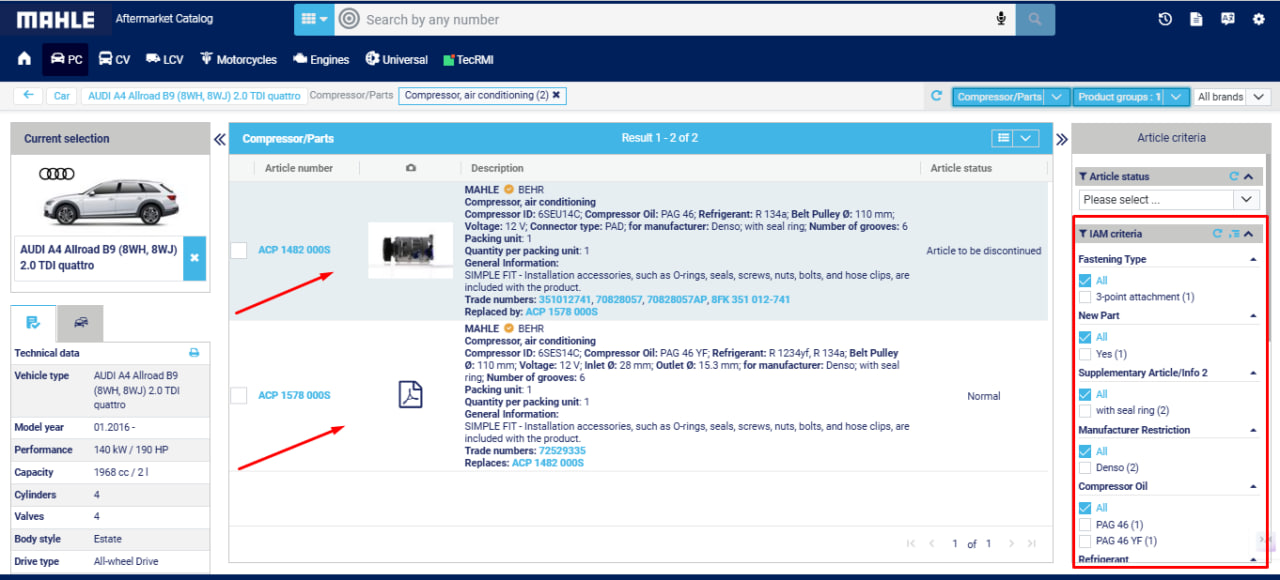Go to the next results page
This screenshot has width=1280, height=580.
1011,544
